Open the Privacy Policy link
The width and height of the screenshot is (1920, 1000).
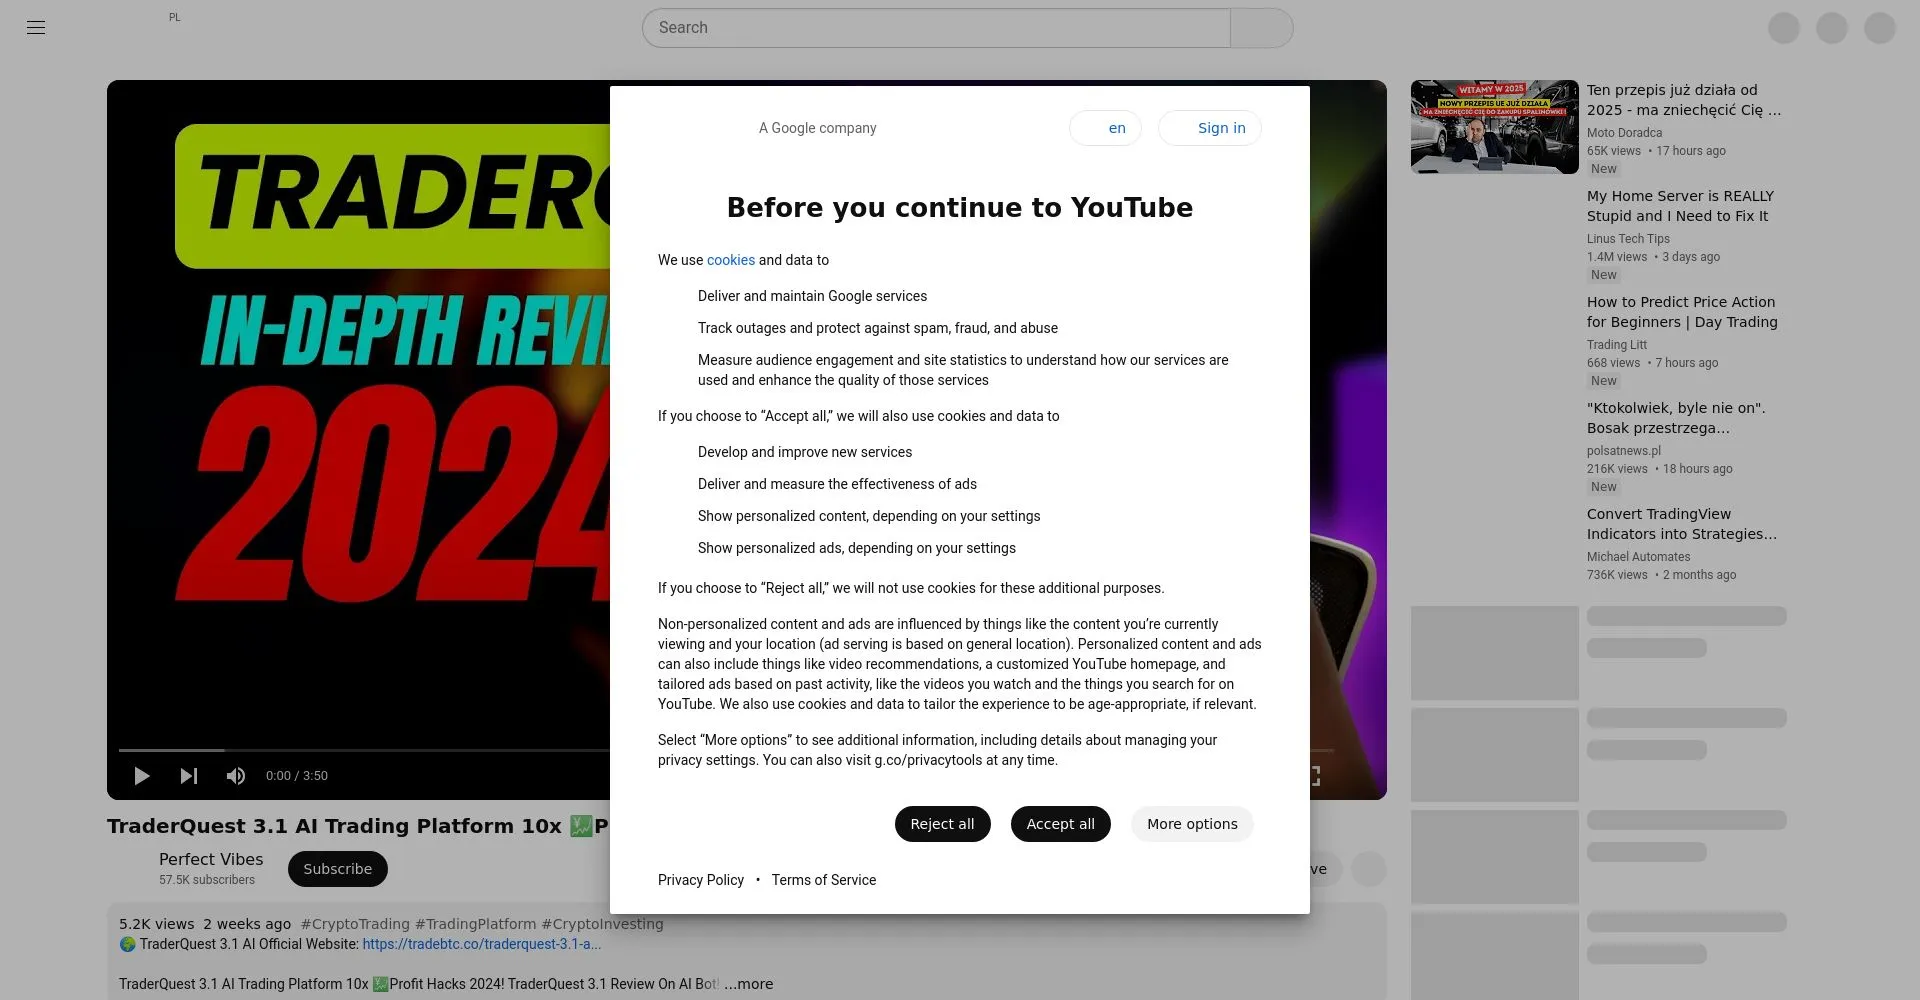[701, 880]
